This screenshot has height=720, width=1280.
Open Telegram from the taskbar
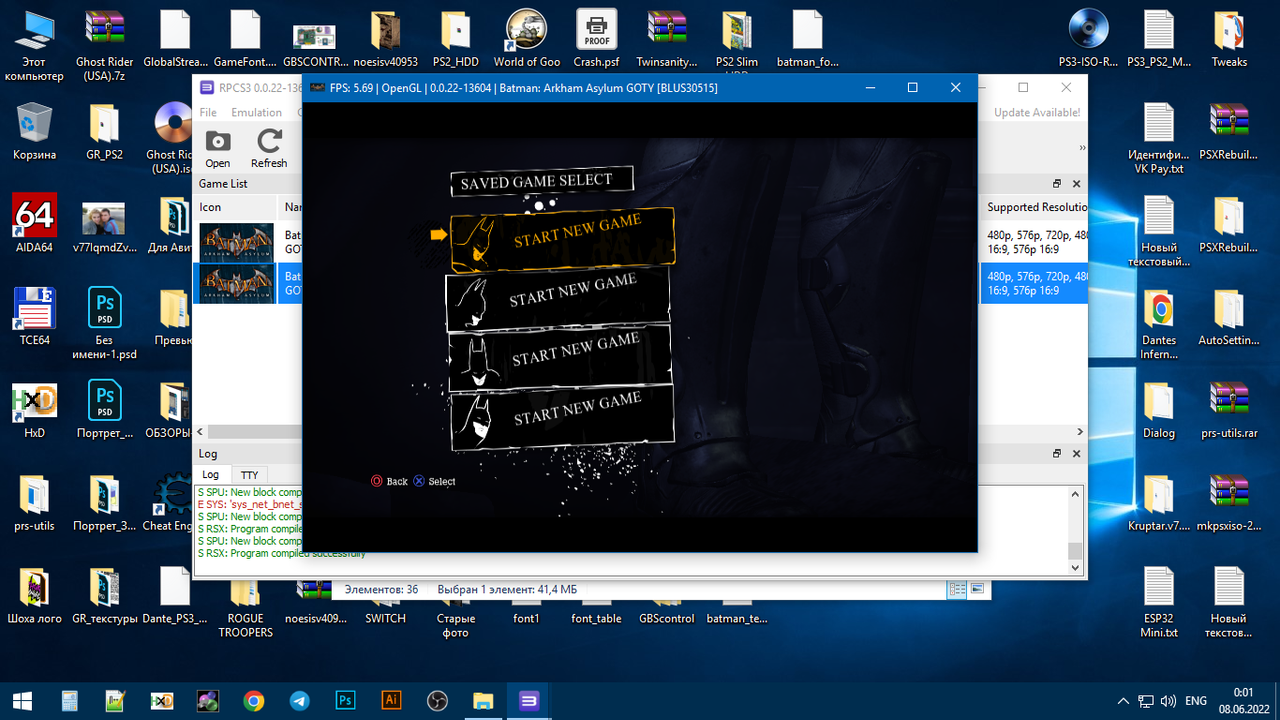(x=299, y=701)
